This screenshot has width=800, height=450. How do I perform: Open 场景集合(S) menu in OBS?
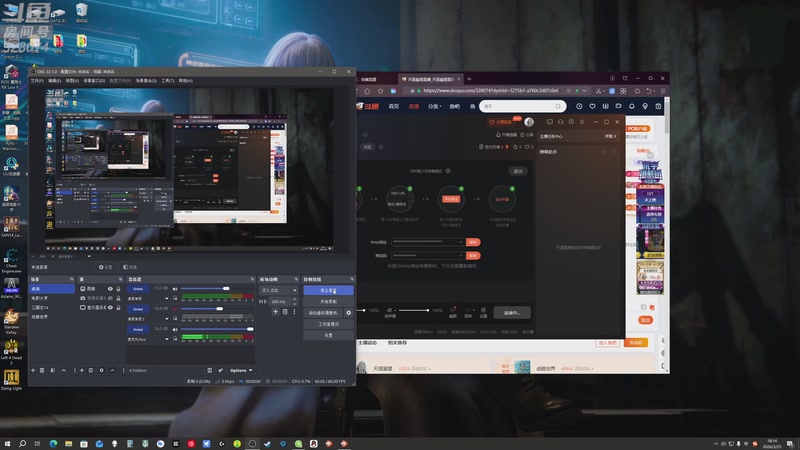coord(146,81)
